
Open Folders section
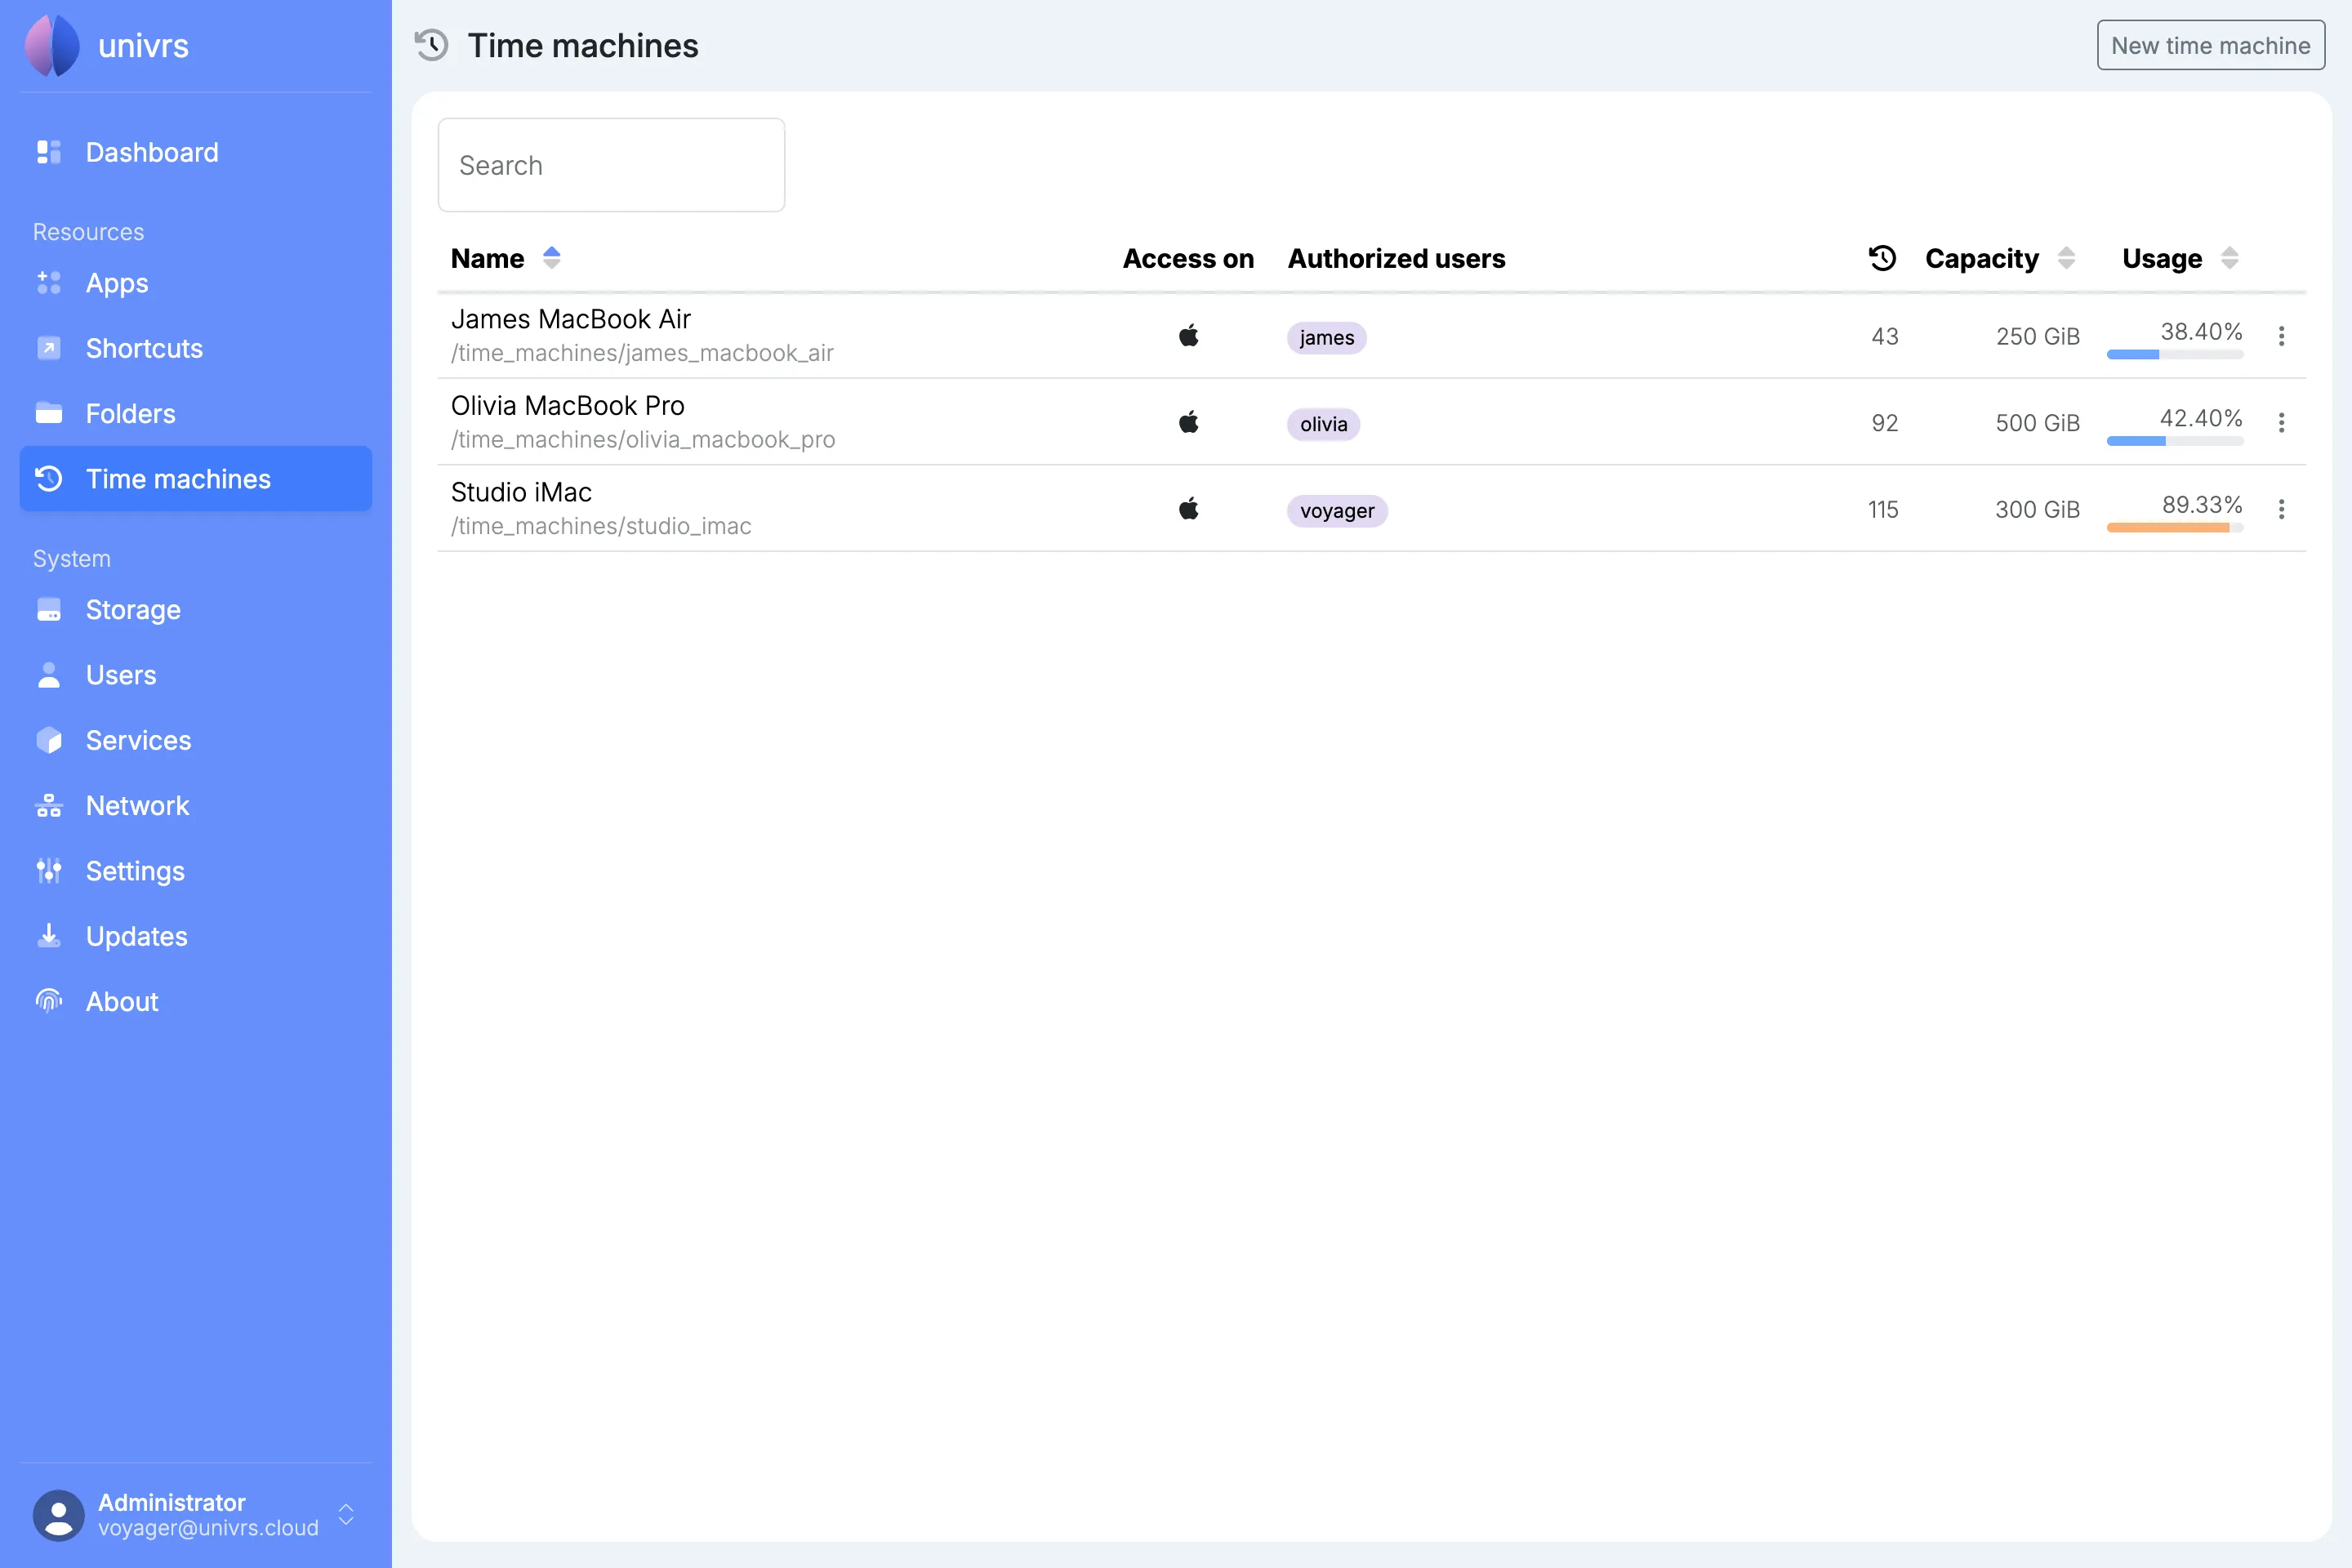click(196, 413)
